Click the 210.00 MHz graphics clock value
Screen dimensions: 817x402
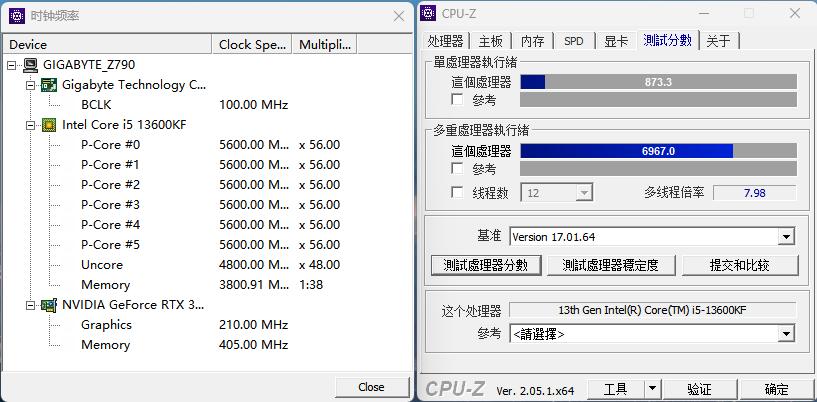coord(253,325)
